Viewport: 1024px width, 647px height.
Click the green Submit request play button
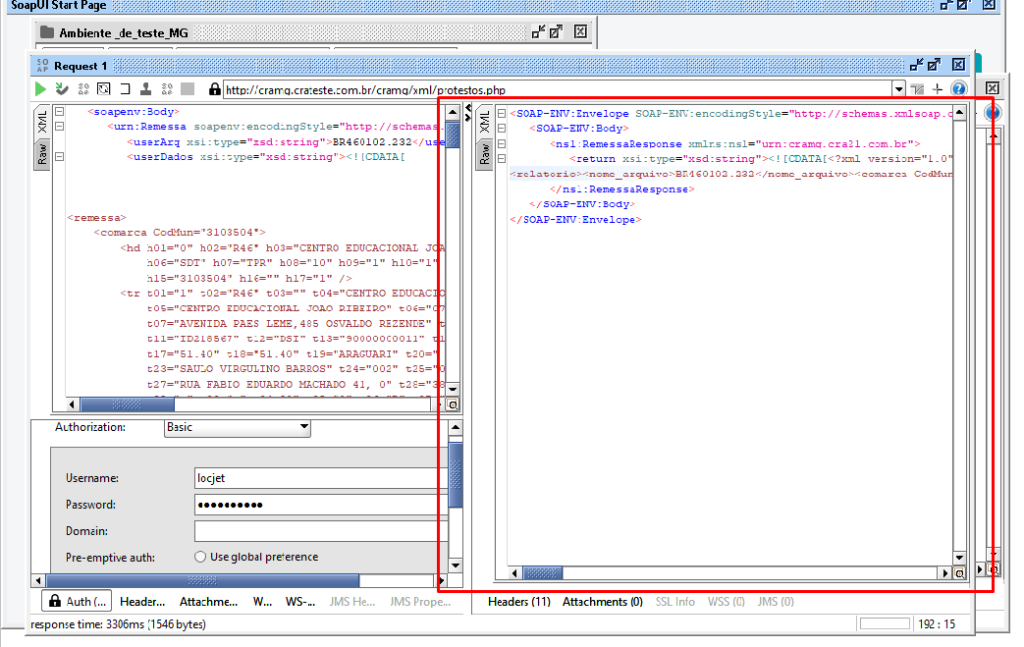[x=41, y=89]
